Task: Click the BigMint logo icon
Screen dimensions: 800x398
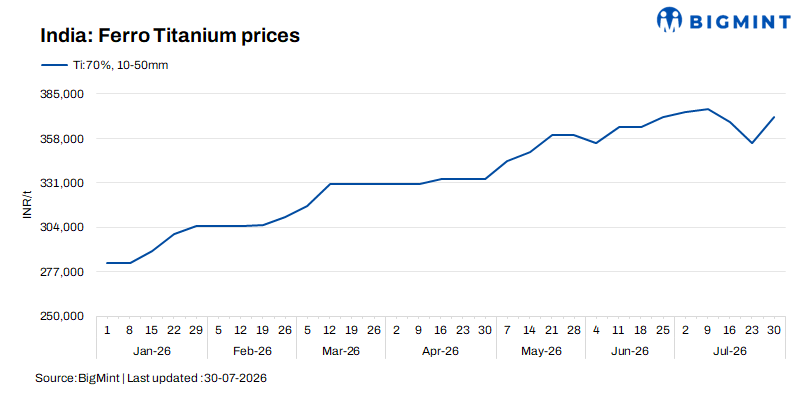Action: tap(669, 19)
